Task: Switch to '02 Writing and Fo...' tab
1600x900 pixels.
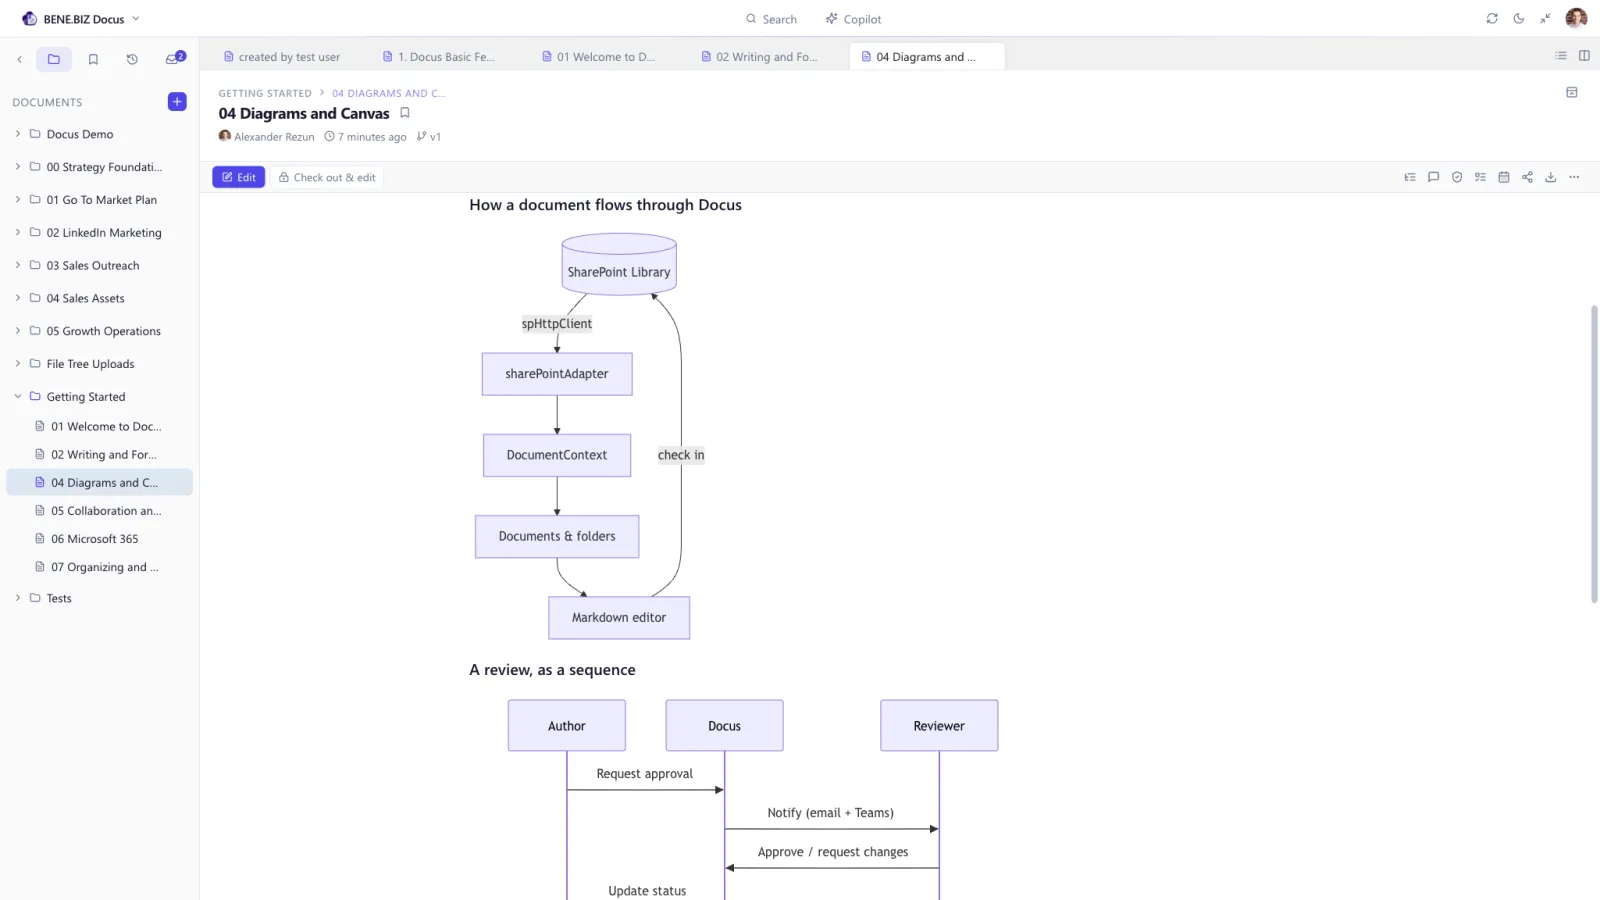Action: (x=758, y=57)
